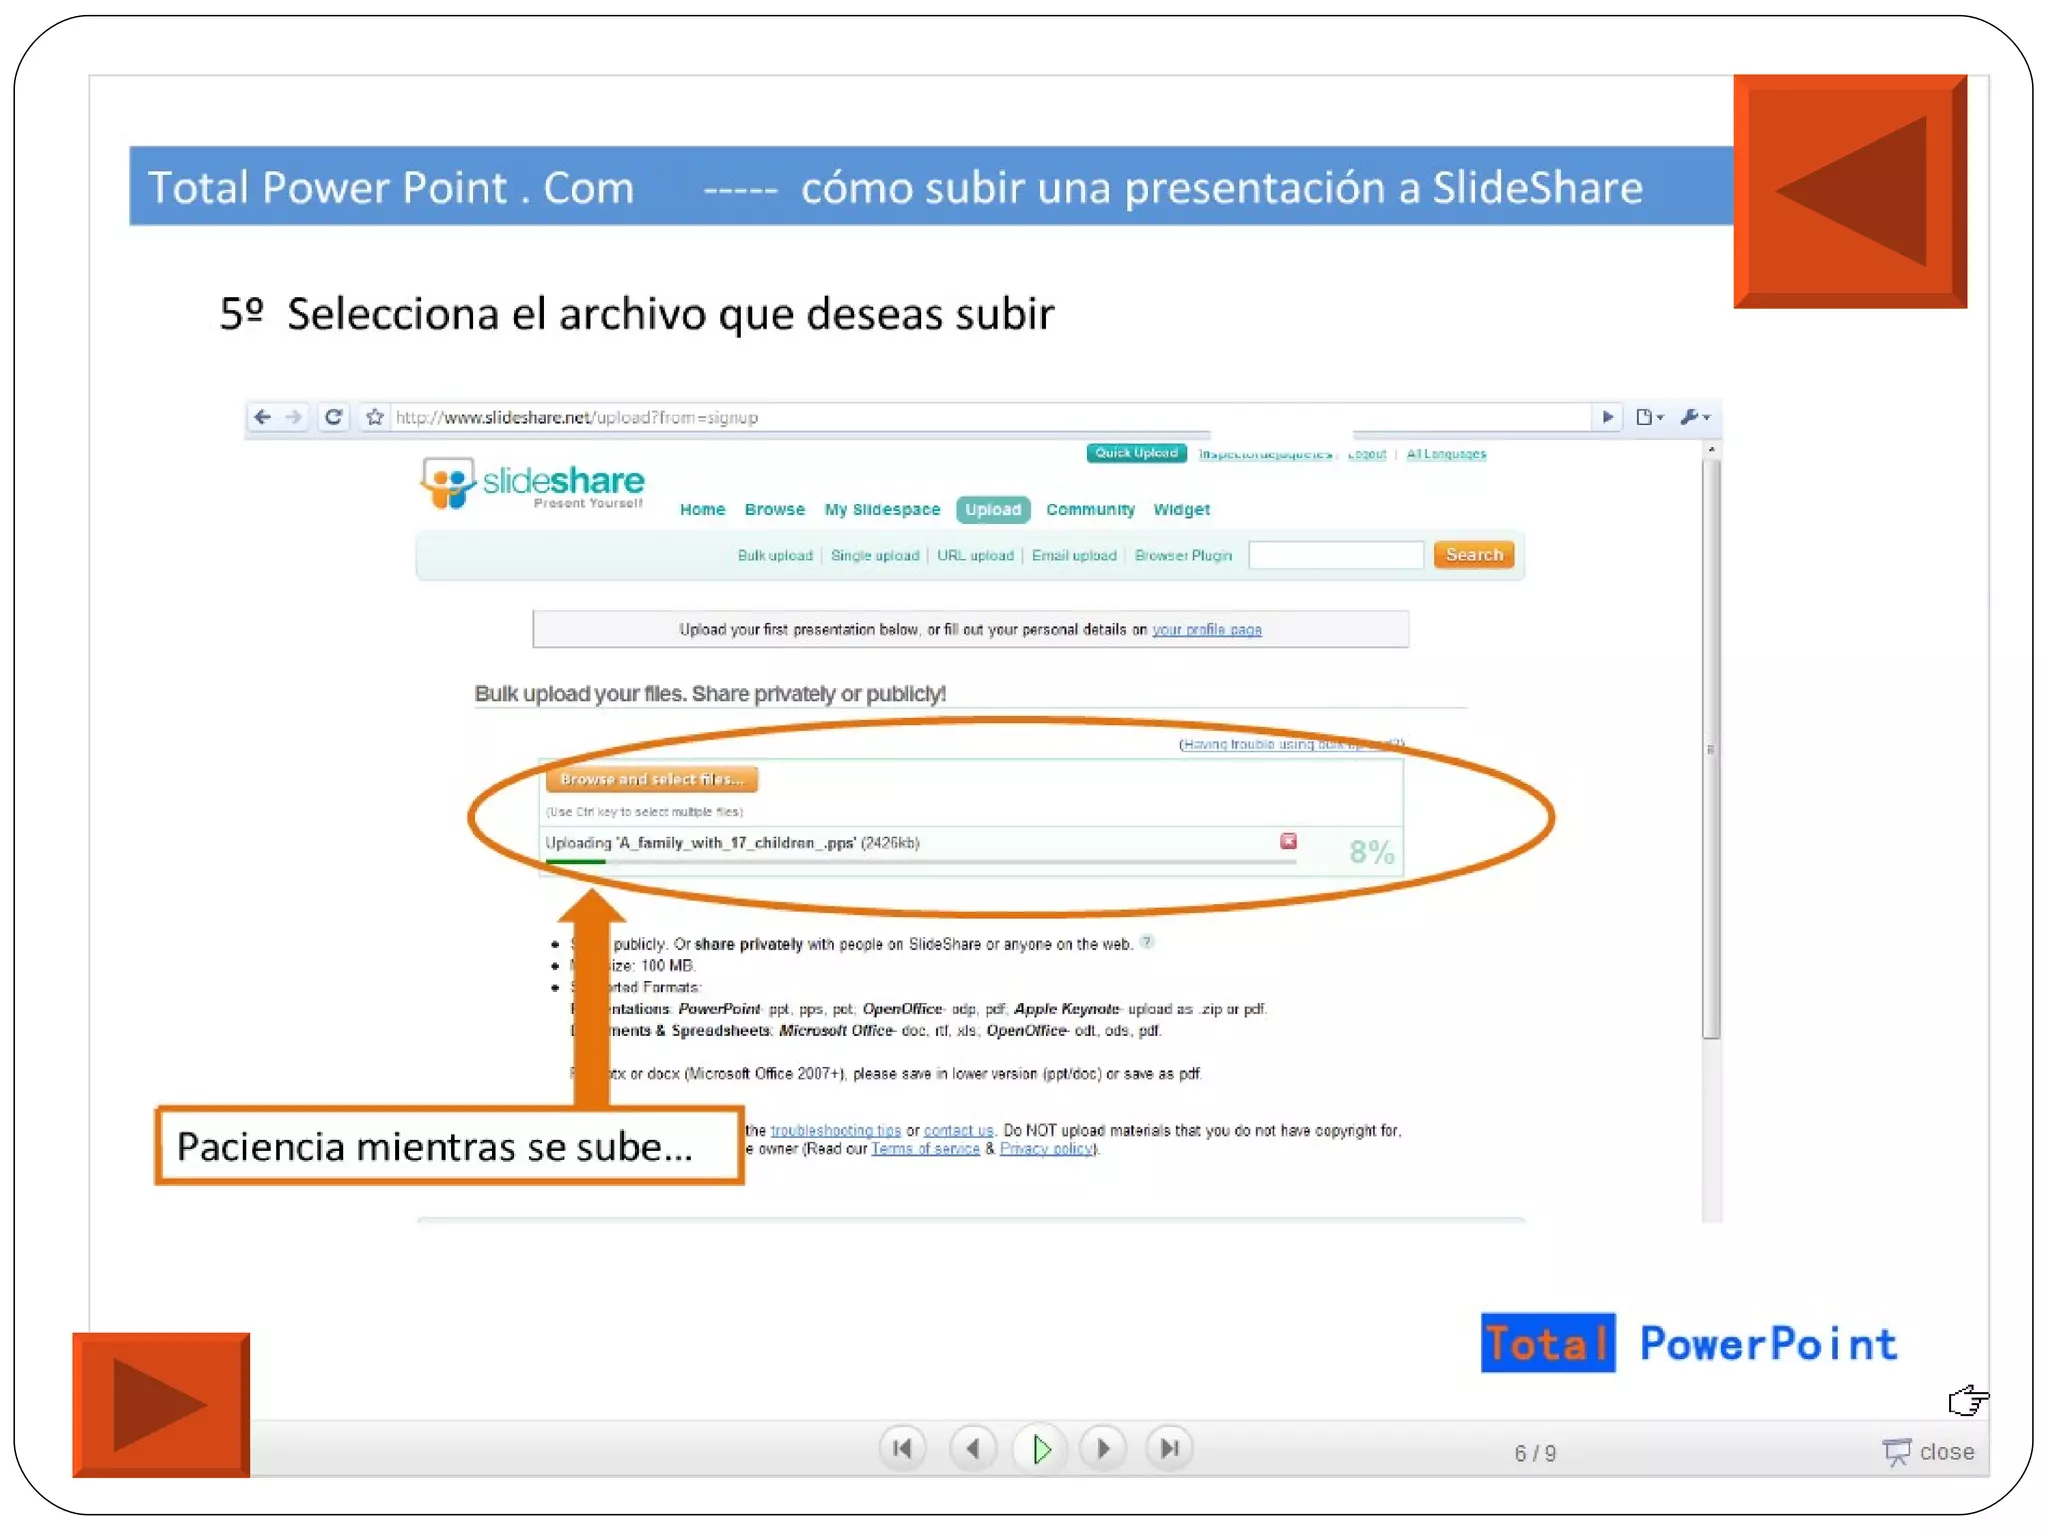Viewport: 2048px width, 1536px height.
Task: Open the browser page menu dropdown
Action: [1649, 417]
